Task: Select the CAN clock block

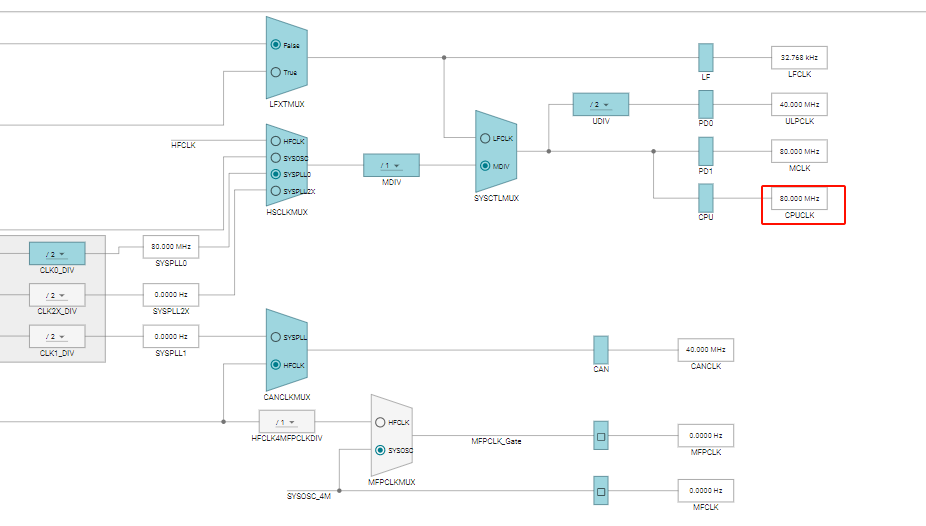Action: click(x=600, y=349)
